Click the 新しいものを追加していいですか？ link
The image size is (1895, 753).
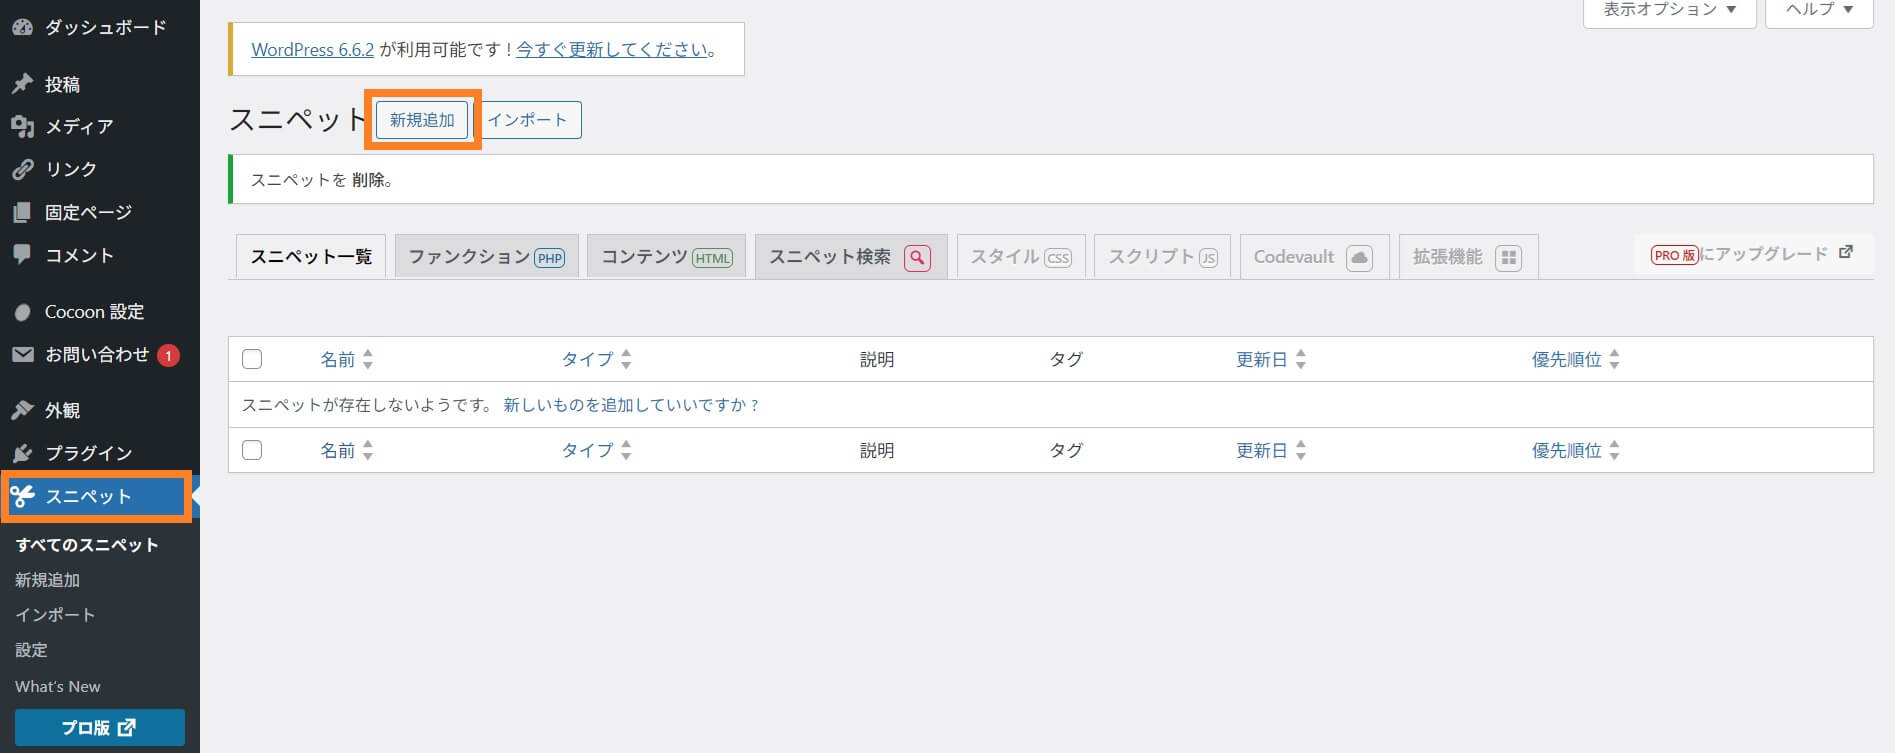point(631,405)
